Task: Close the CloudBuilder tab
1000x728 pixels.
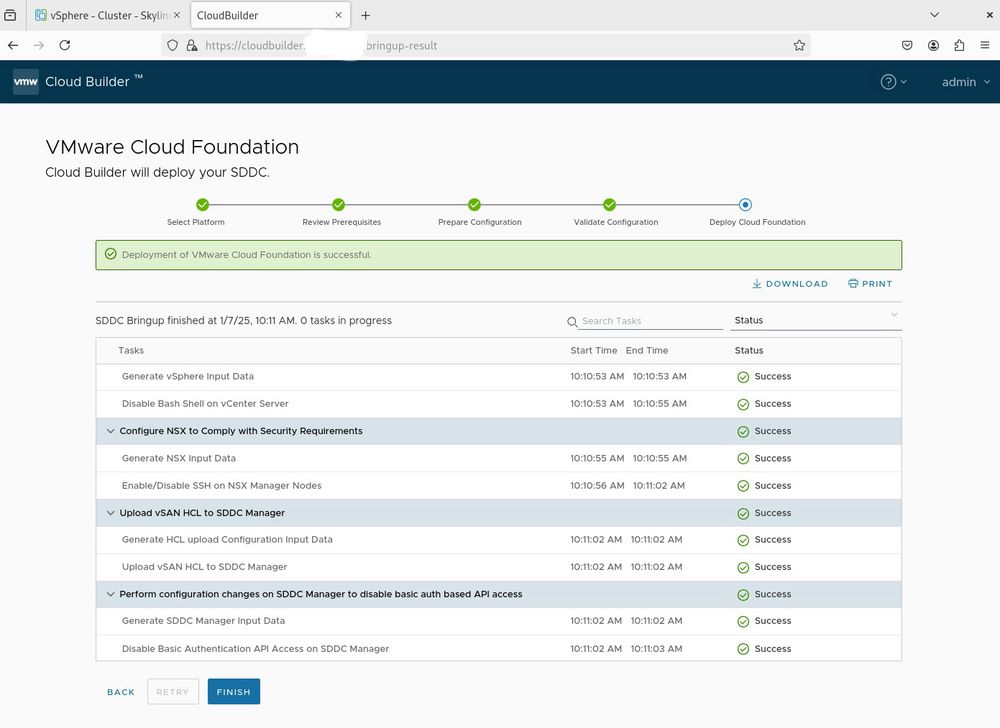Action: tap(339, 15)
